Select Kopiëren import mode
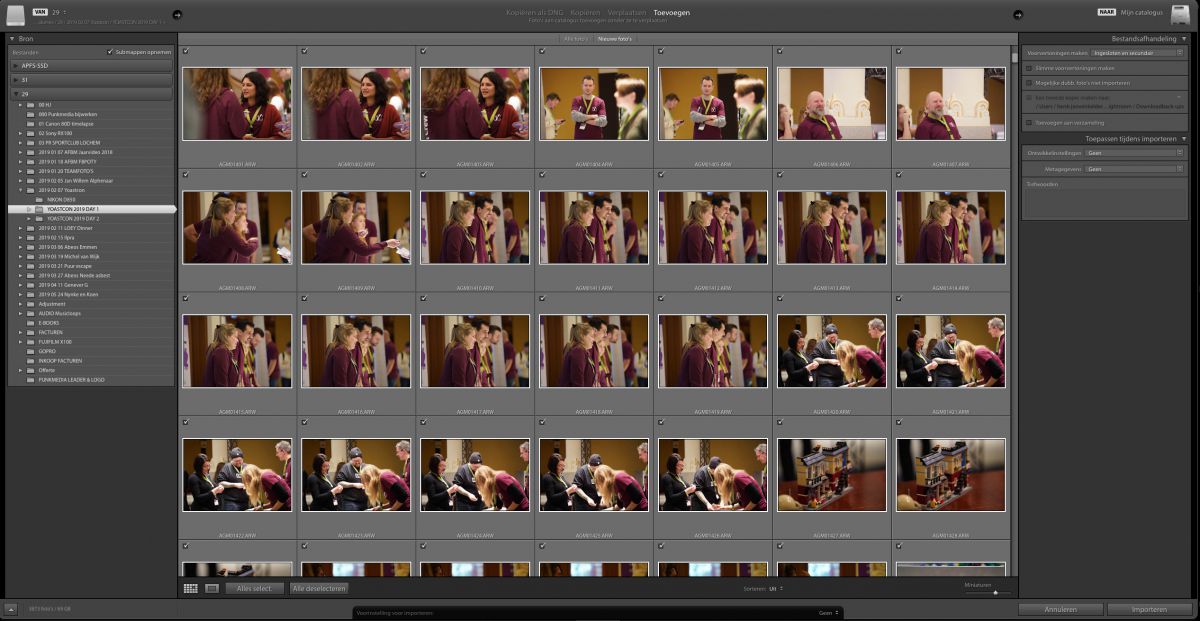The image size is (1200, 621). point(585,13)
